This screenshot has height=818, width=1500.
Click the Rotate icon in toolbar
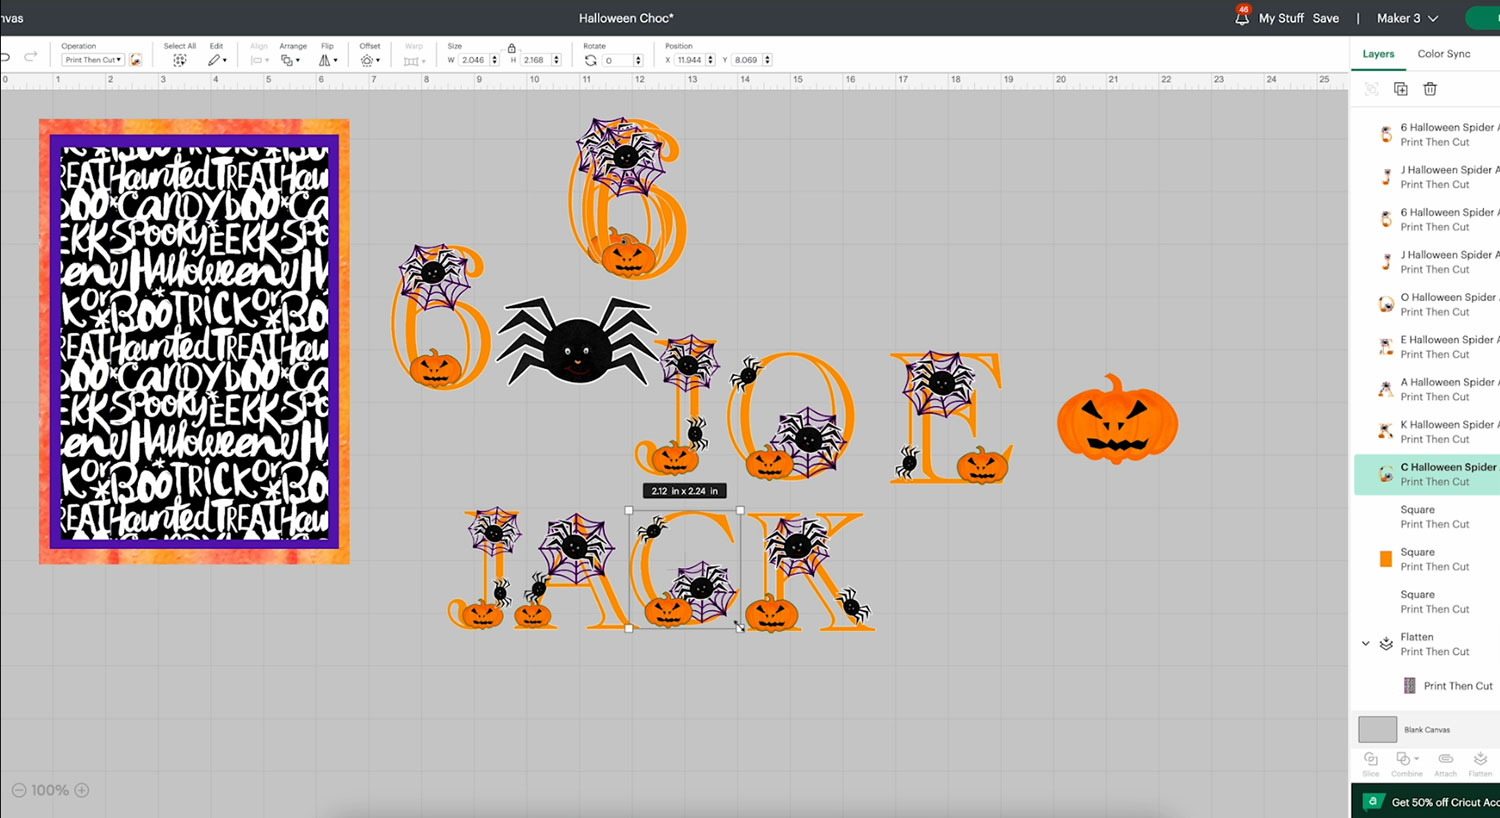pos(591,60)
